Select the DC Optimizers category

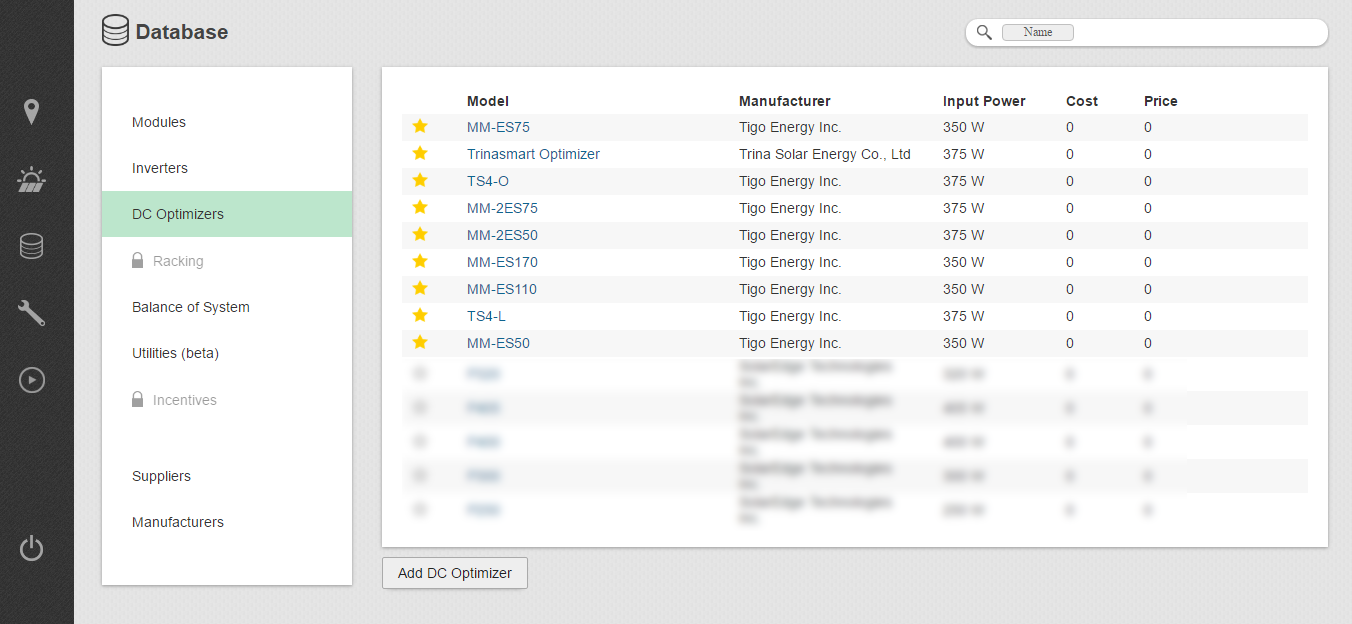(227, 214)
